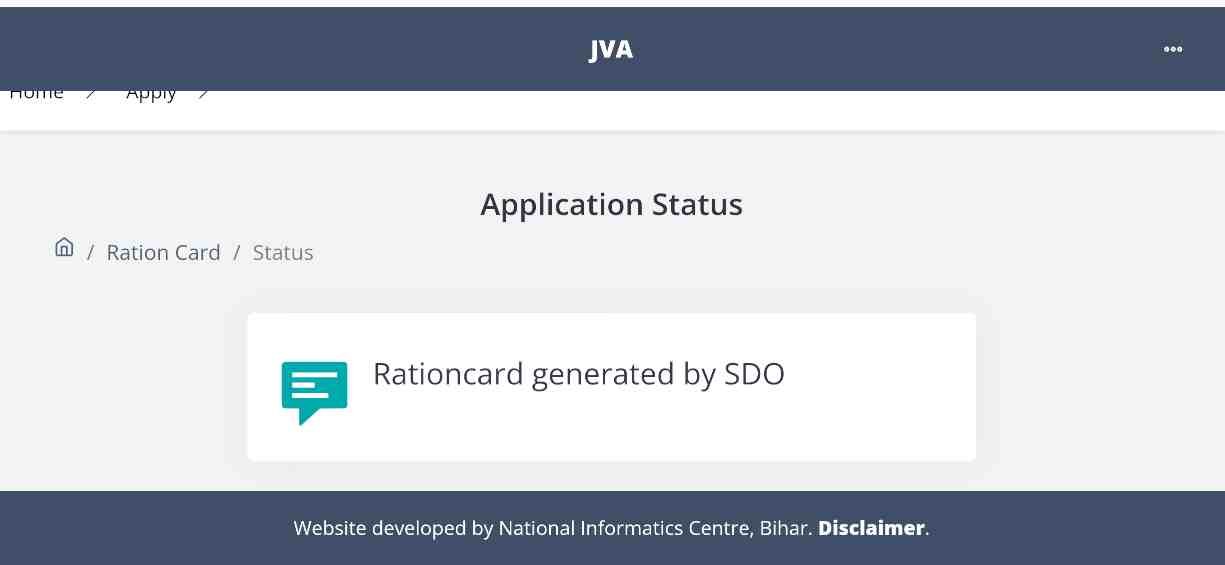The image size is (1225, 565).
Task: Open the Apply navigation link
Action: 151,96
